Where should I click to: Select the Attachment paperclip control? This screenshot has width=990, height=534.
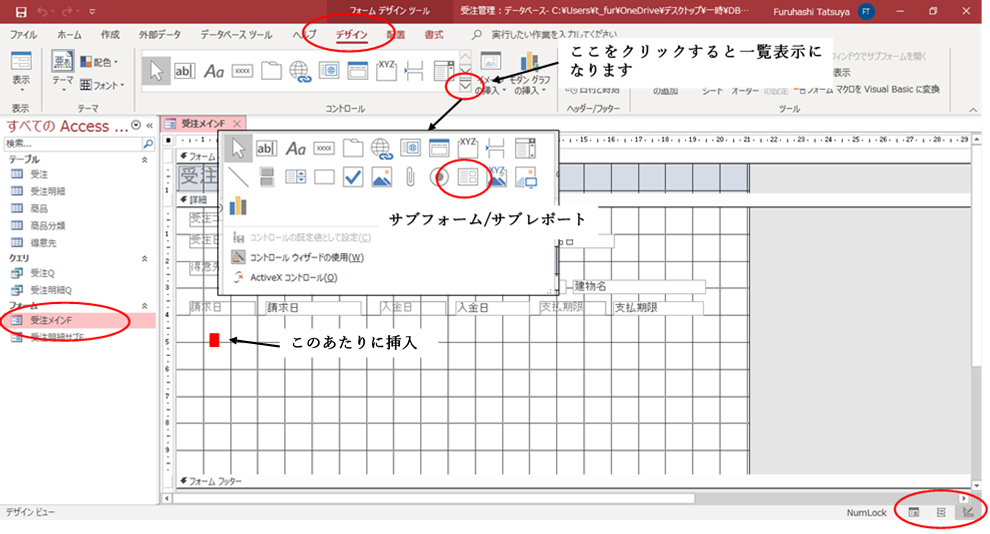tap(410, 177)
